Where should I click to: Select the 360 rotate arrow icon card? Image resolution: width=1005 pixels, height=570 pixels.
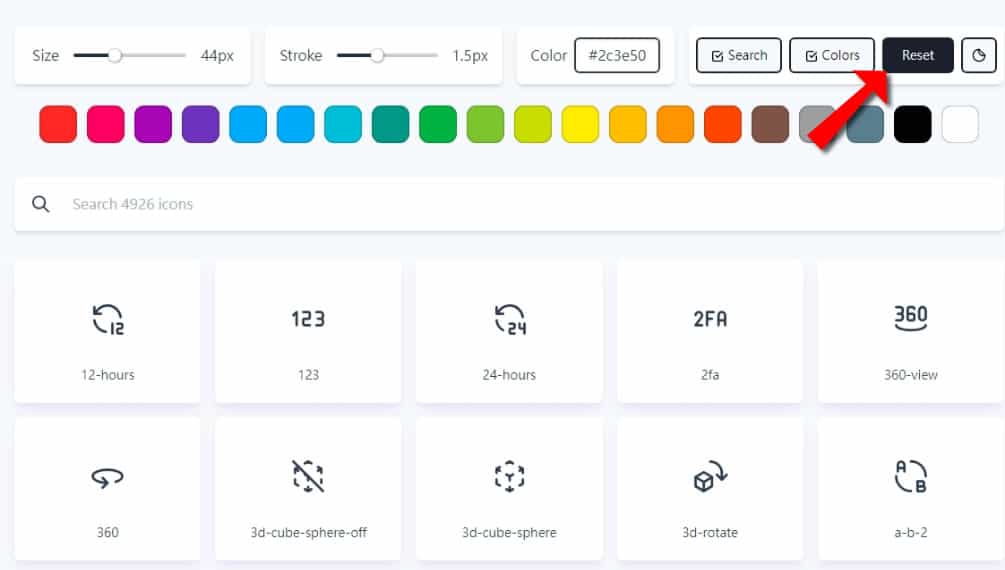pos(107,489)
